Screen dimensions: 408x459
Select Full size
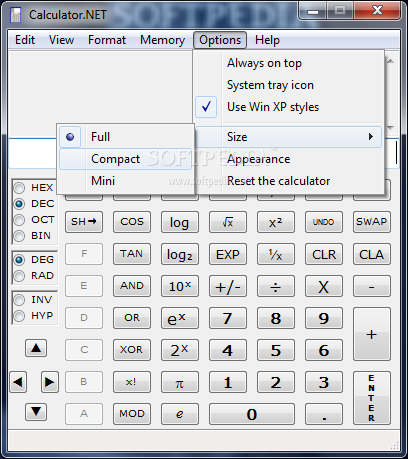[126, 137]
